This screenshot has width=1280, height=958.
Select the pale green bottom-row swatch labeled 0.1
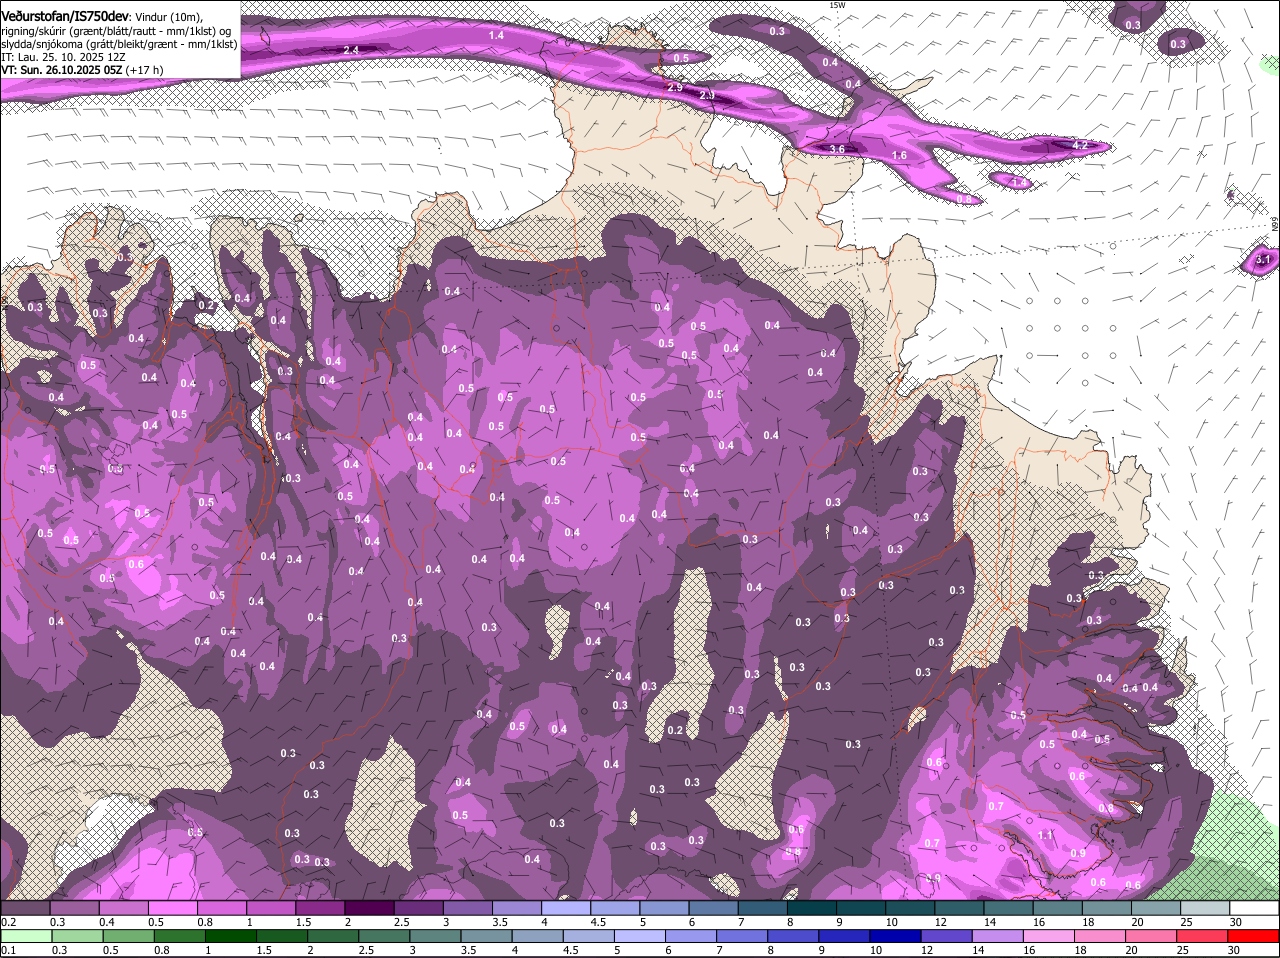coord(25,936)
